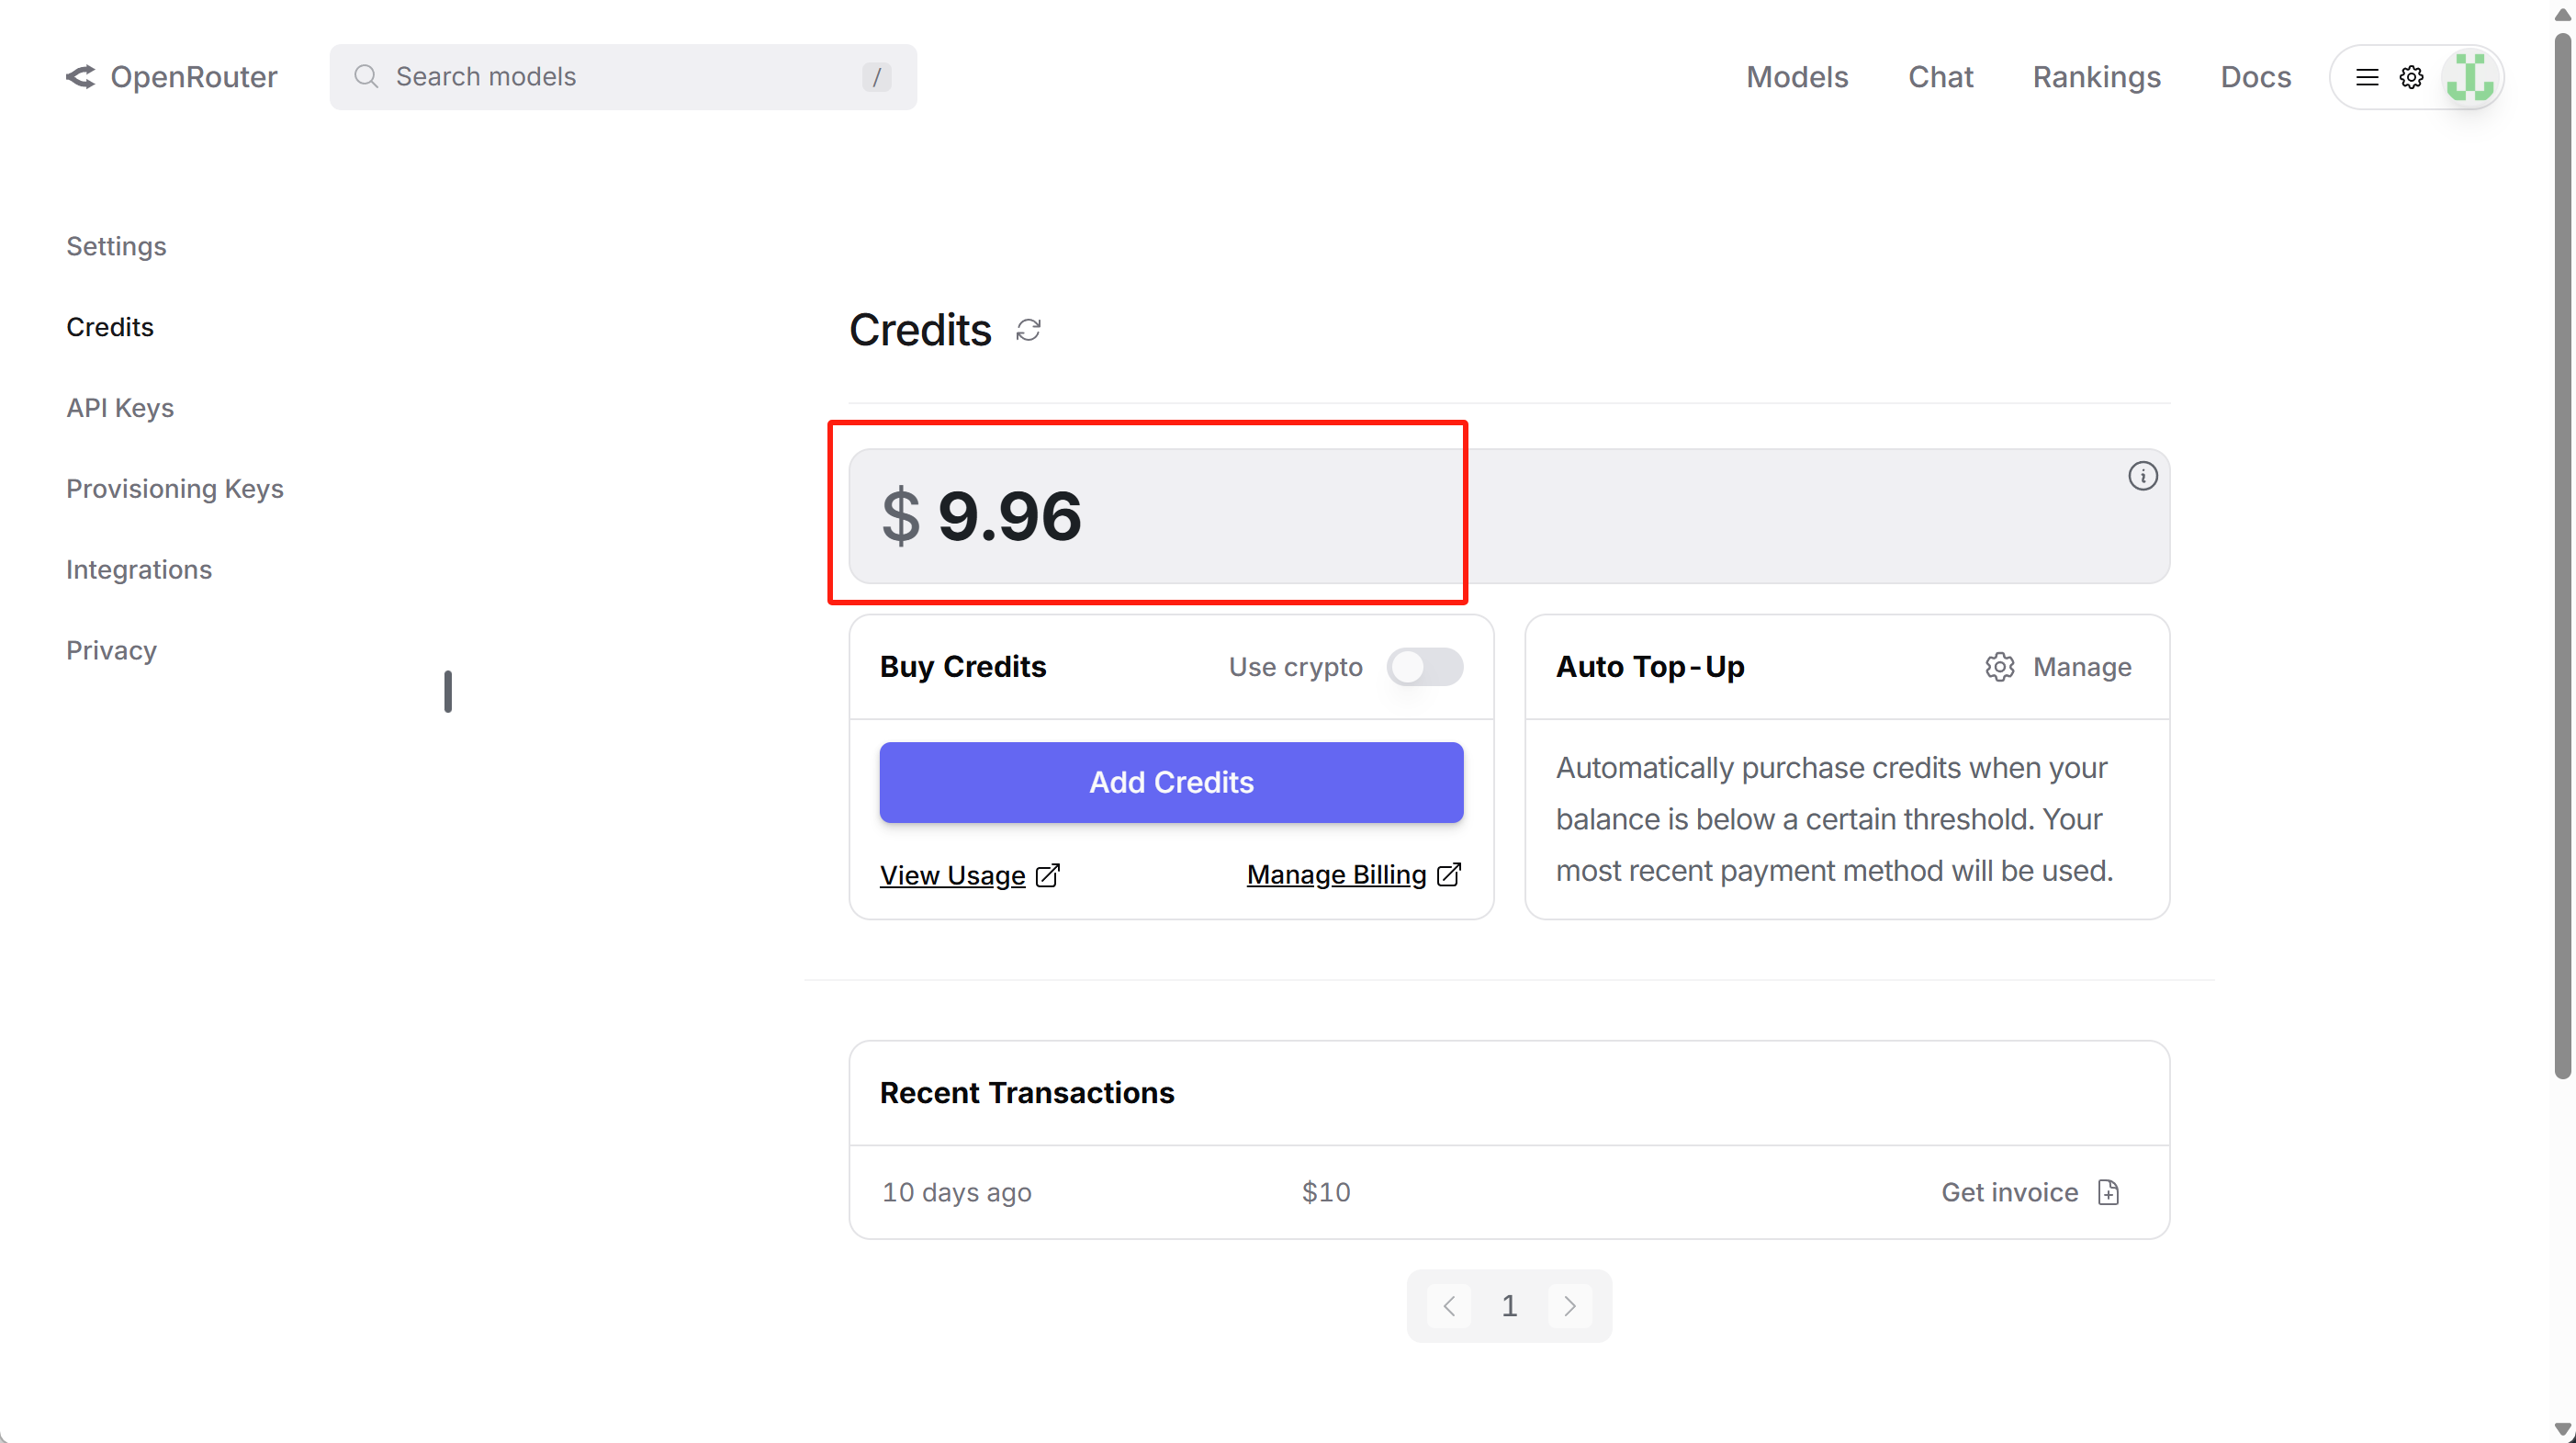Click the Get invoice link
2576x1443 pixels.
click(2009, 1192)
